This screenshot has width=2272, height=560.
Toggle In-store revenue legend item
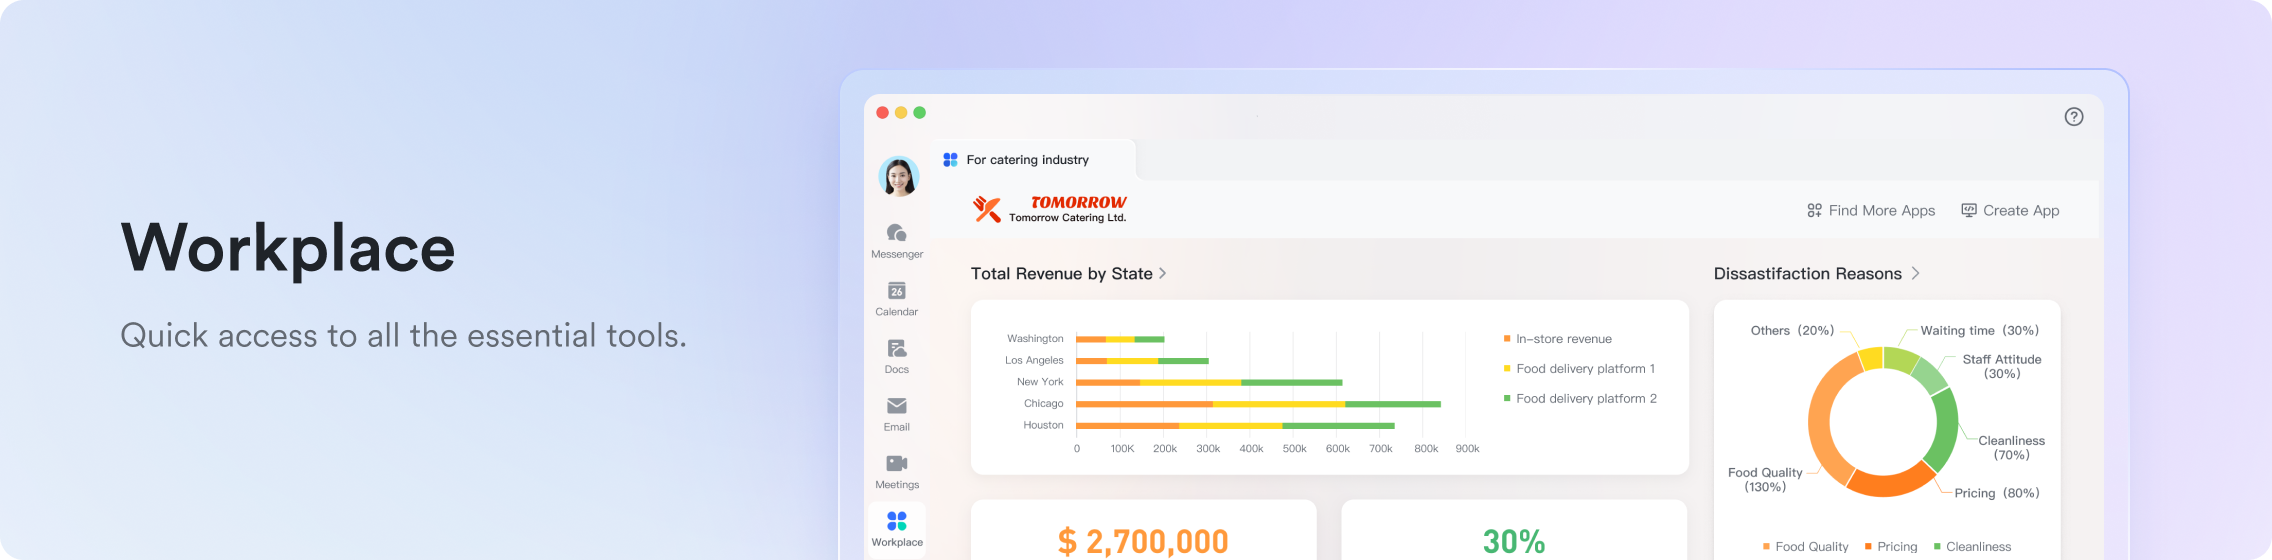click(1562, 339)
